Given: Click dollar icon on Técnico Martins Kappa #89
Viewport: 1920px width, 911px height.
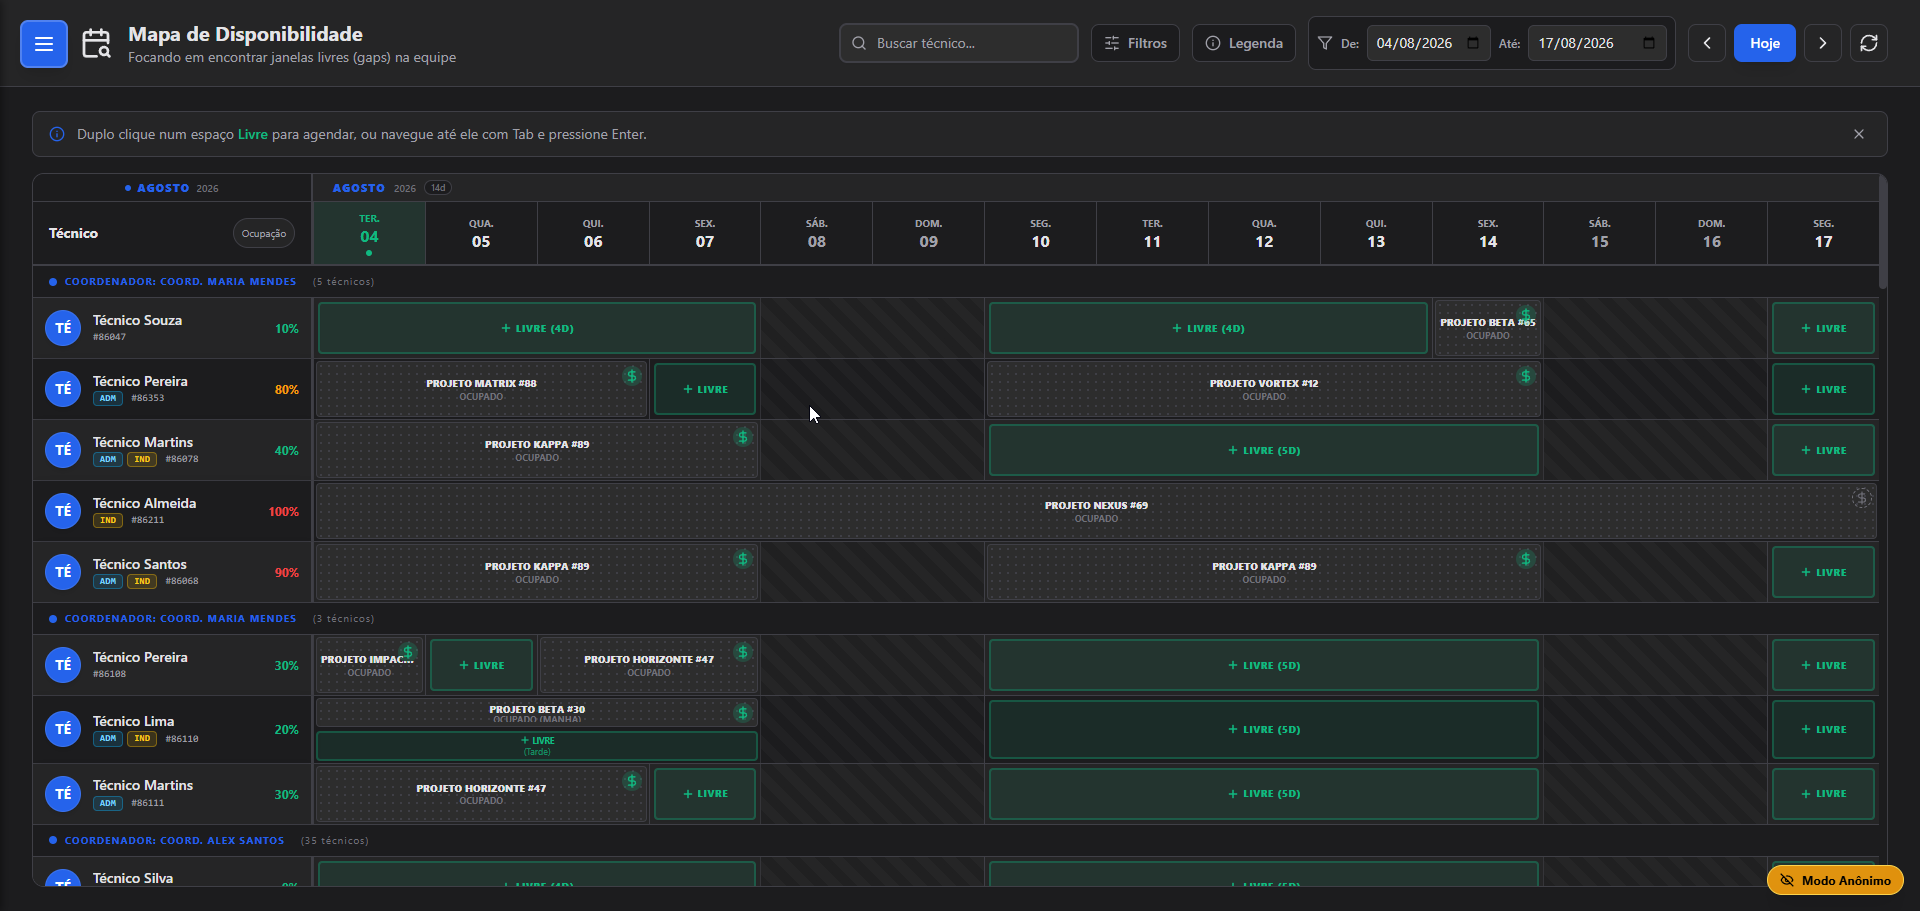Looking at the screenshot, I should pyautogui.click(x=742, y=437).
